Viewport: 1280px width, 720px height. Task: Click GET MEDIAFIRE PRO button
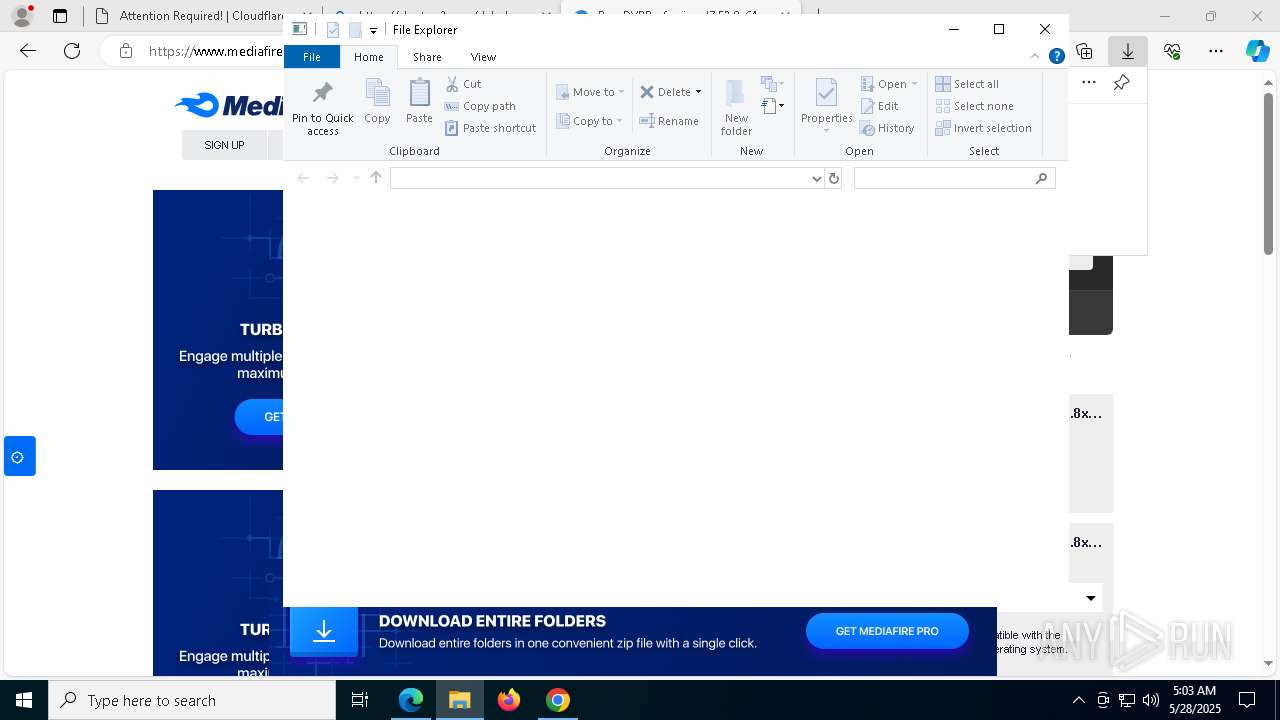coord(887,631)
